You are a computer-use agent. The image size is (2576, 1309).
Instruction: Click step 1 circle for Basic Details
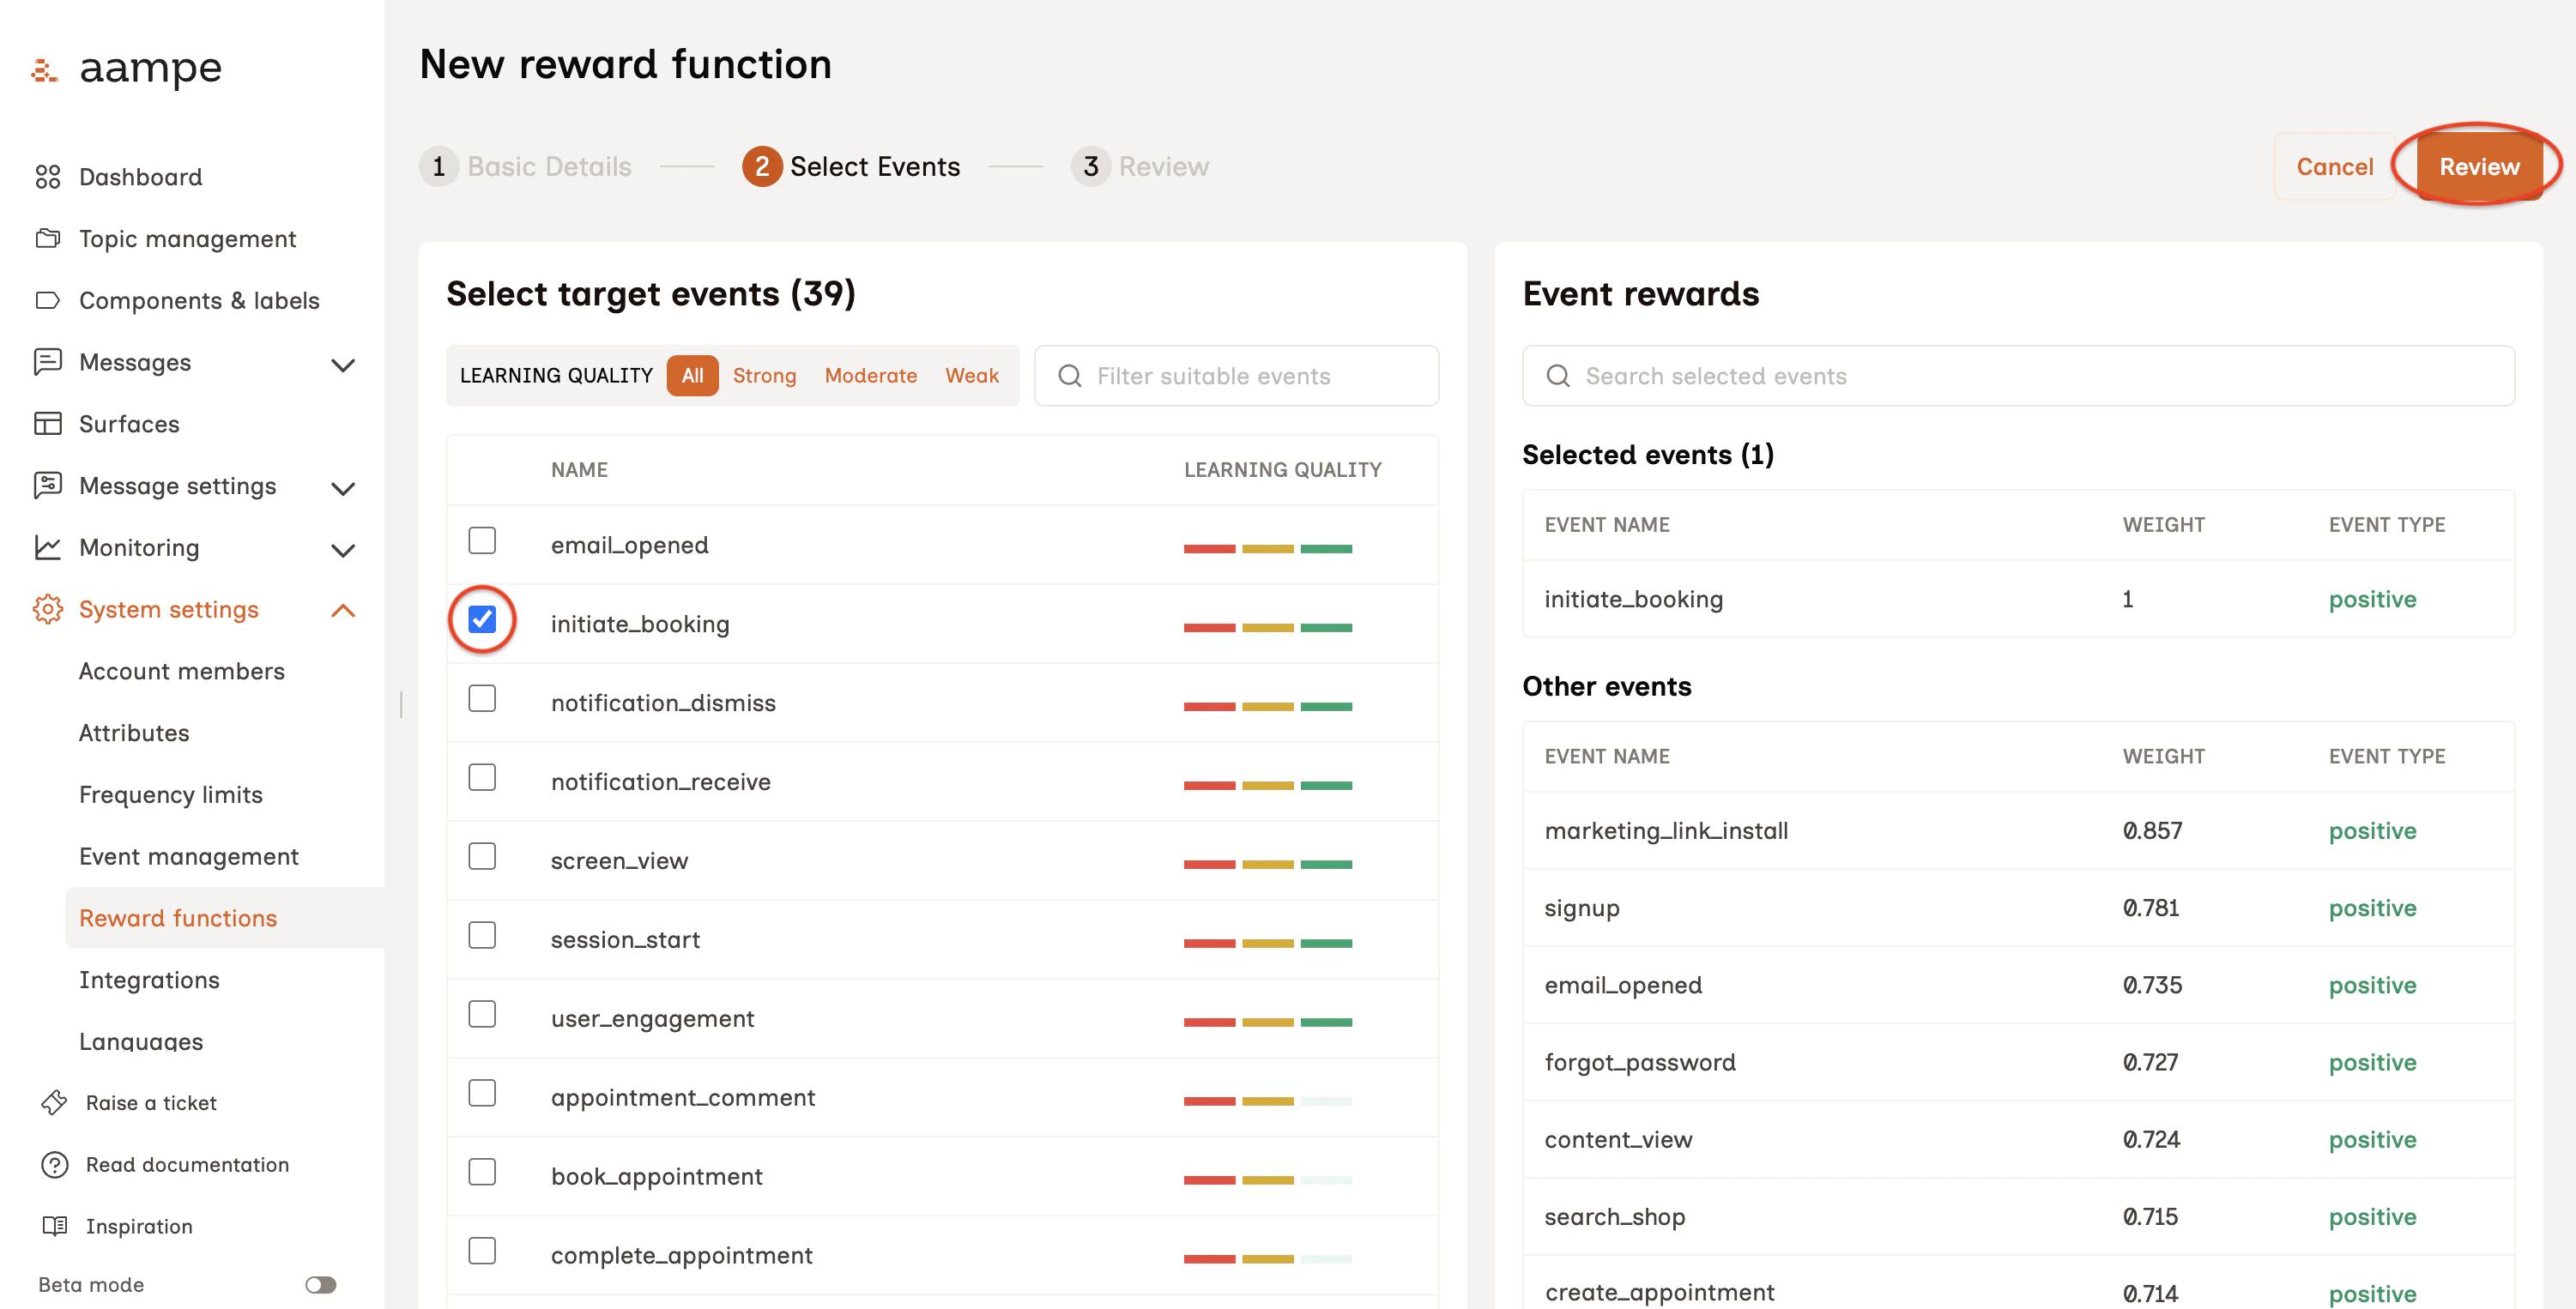[x=439, y=166]
